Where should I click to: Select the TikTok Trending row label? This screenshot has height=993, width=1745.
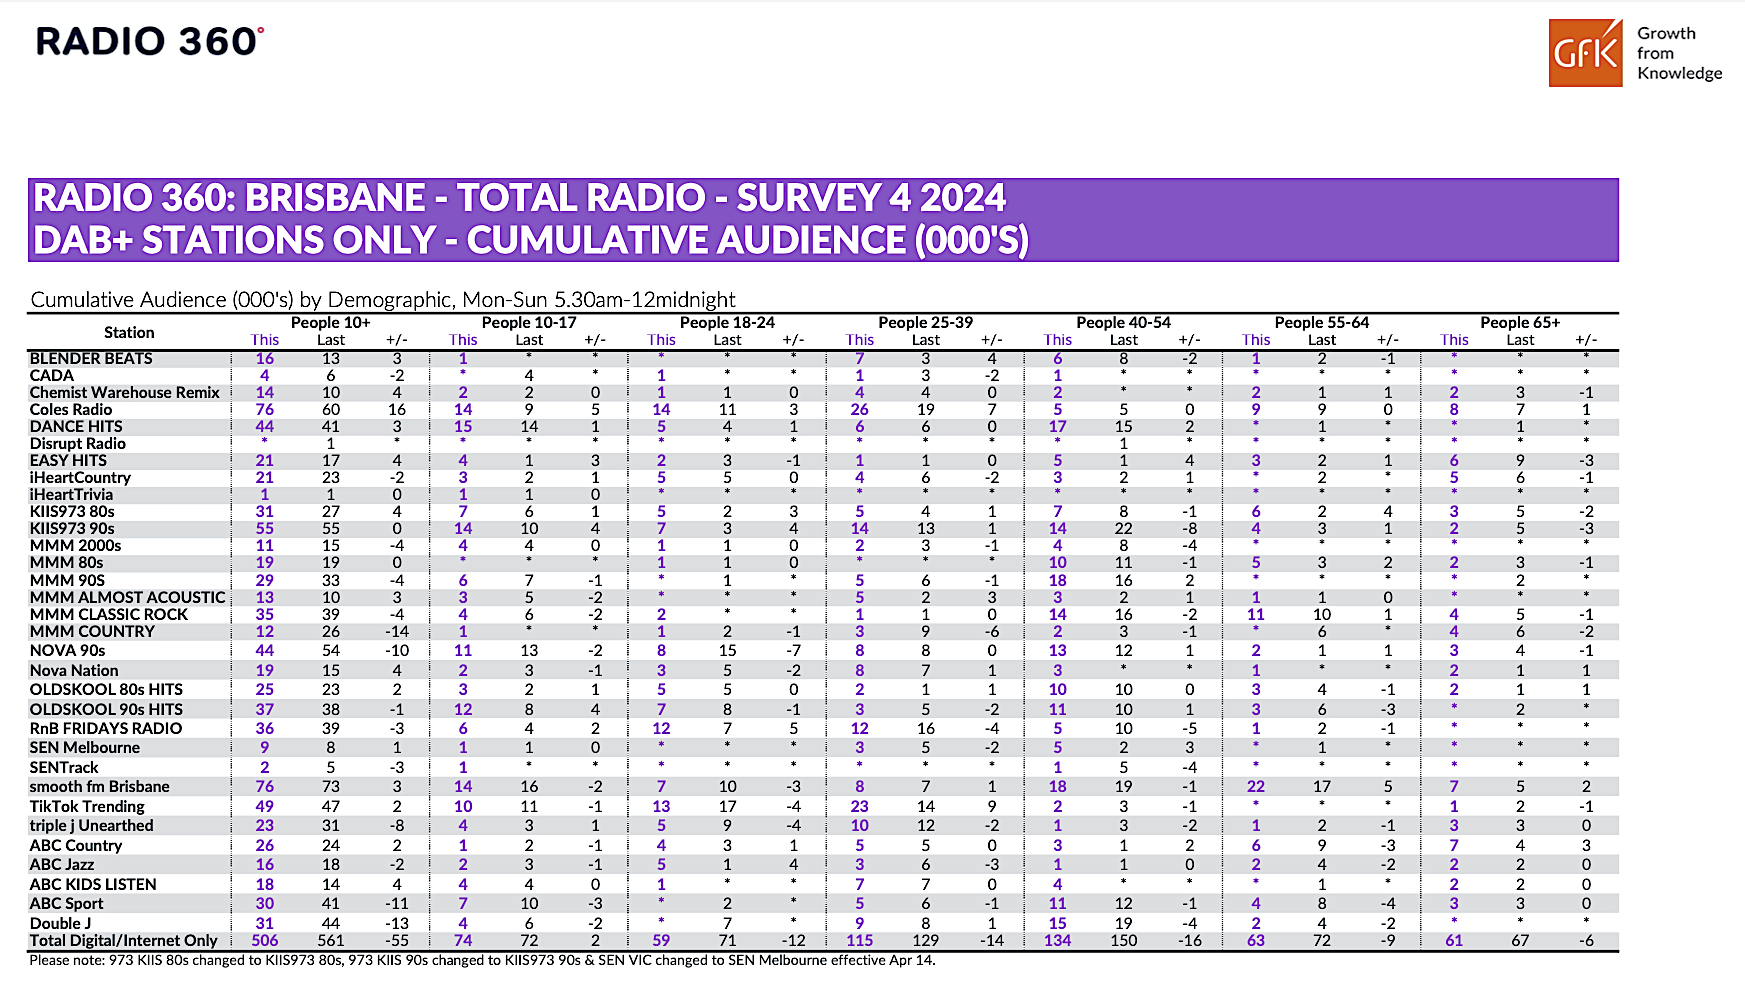(87, 806)
